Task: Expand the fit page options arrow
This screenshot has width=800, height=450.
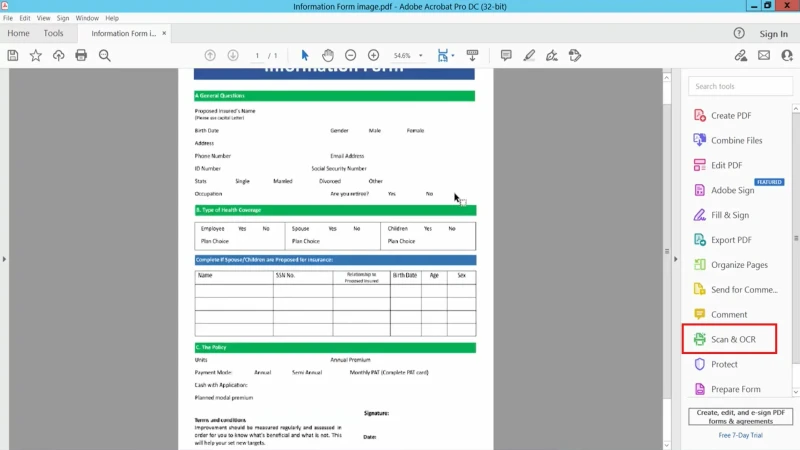Action: pos(453,55)
